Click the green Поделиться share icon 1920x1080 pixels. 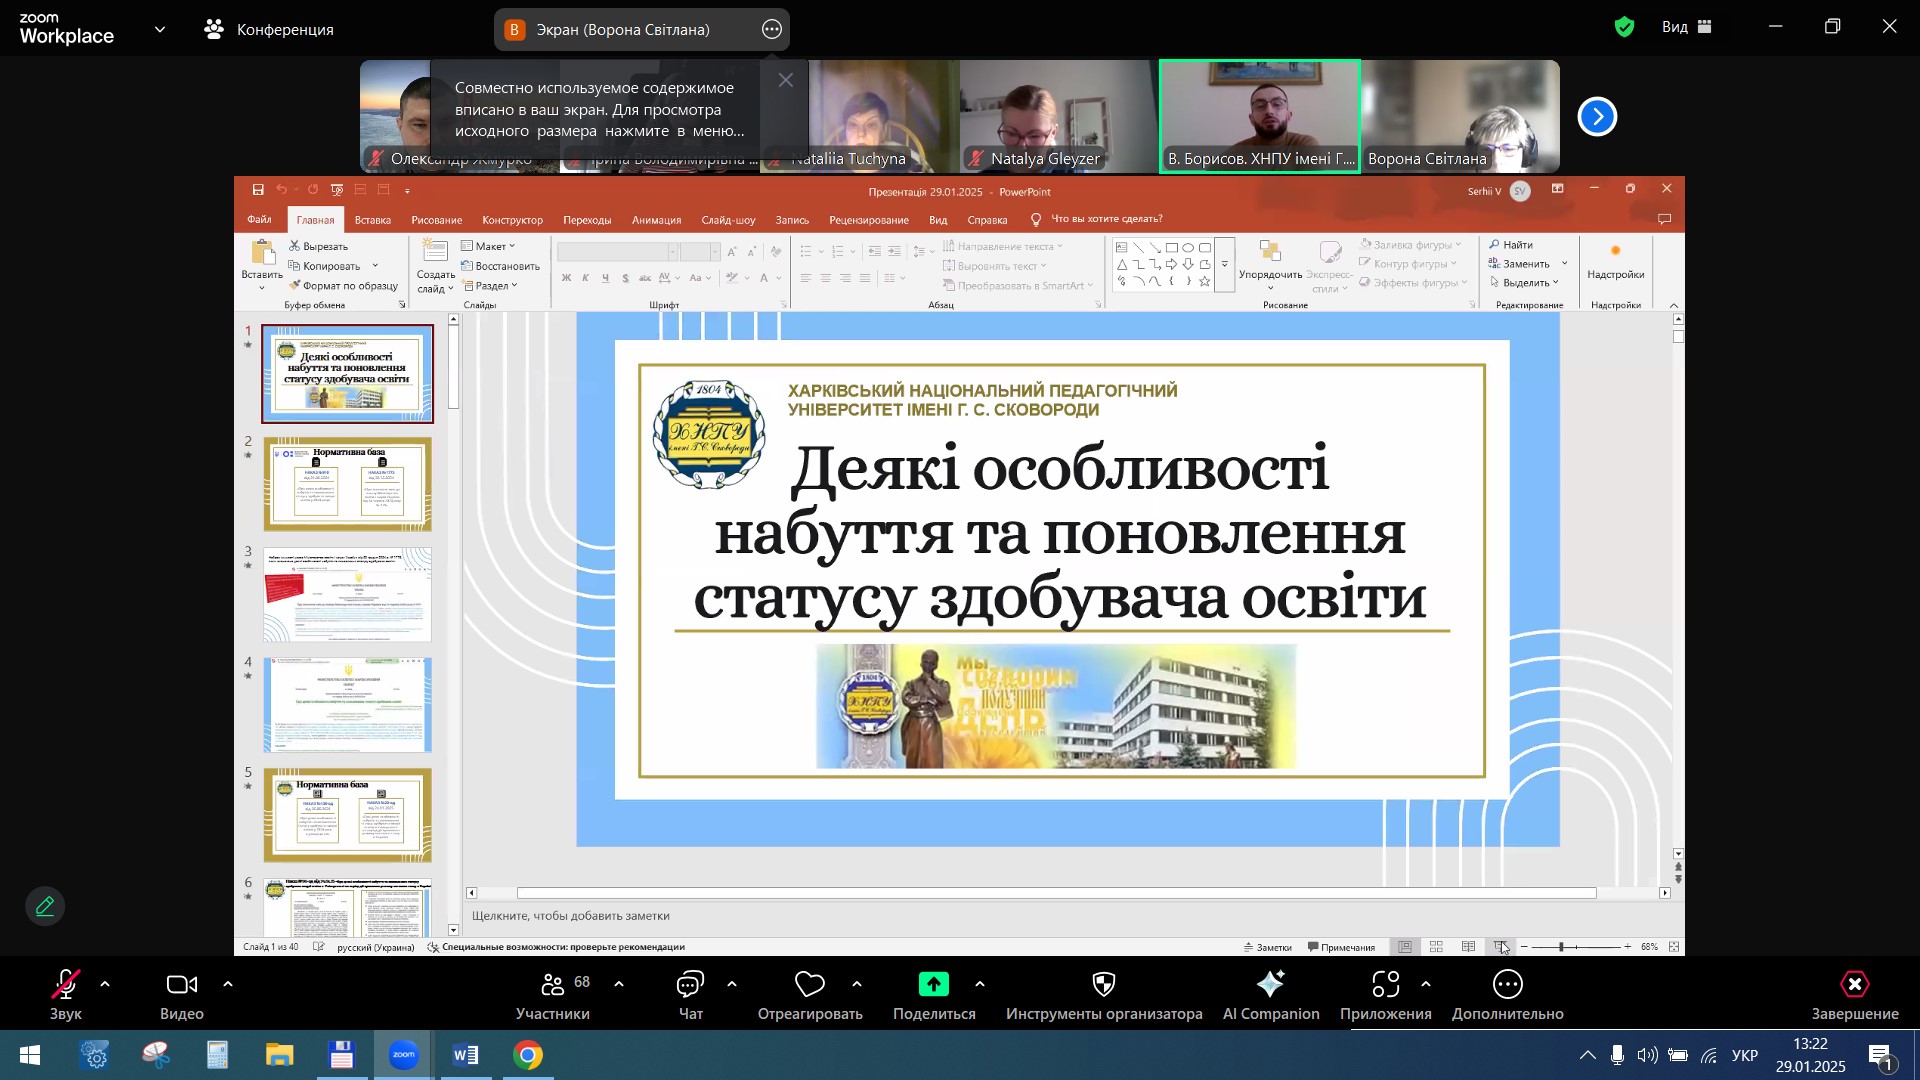pyautogui.click(x=934, y=985)
